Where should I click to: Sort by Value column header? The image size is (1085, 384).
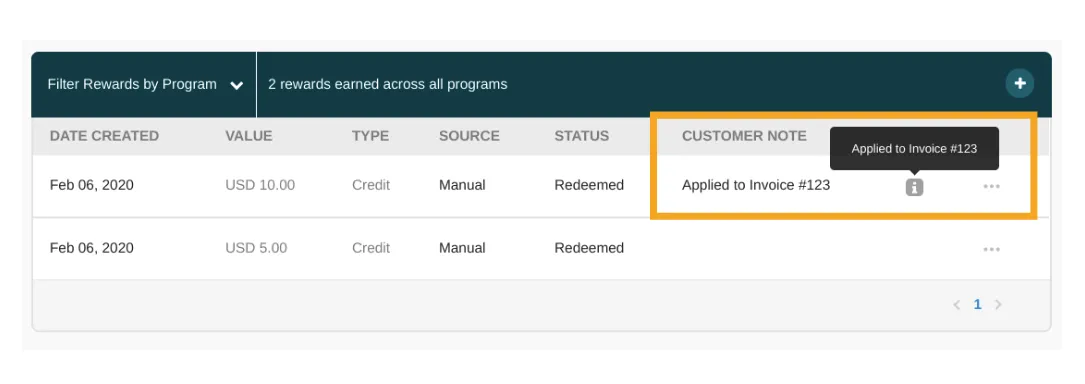[x=248, y=136]
